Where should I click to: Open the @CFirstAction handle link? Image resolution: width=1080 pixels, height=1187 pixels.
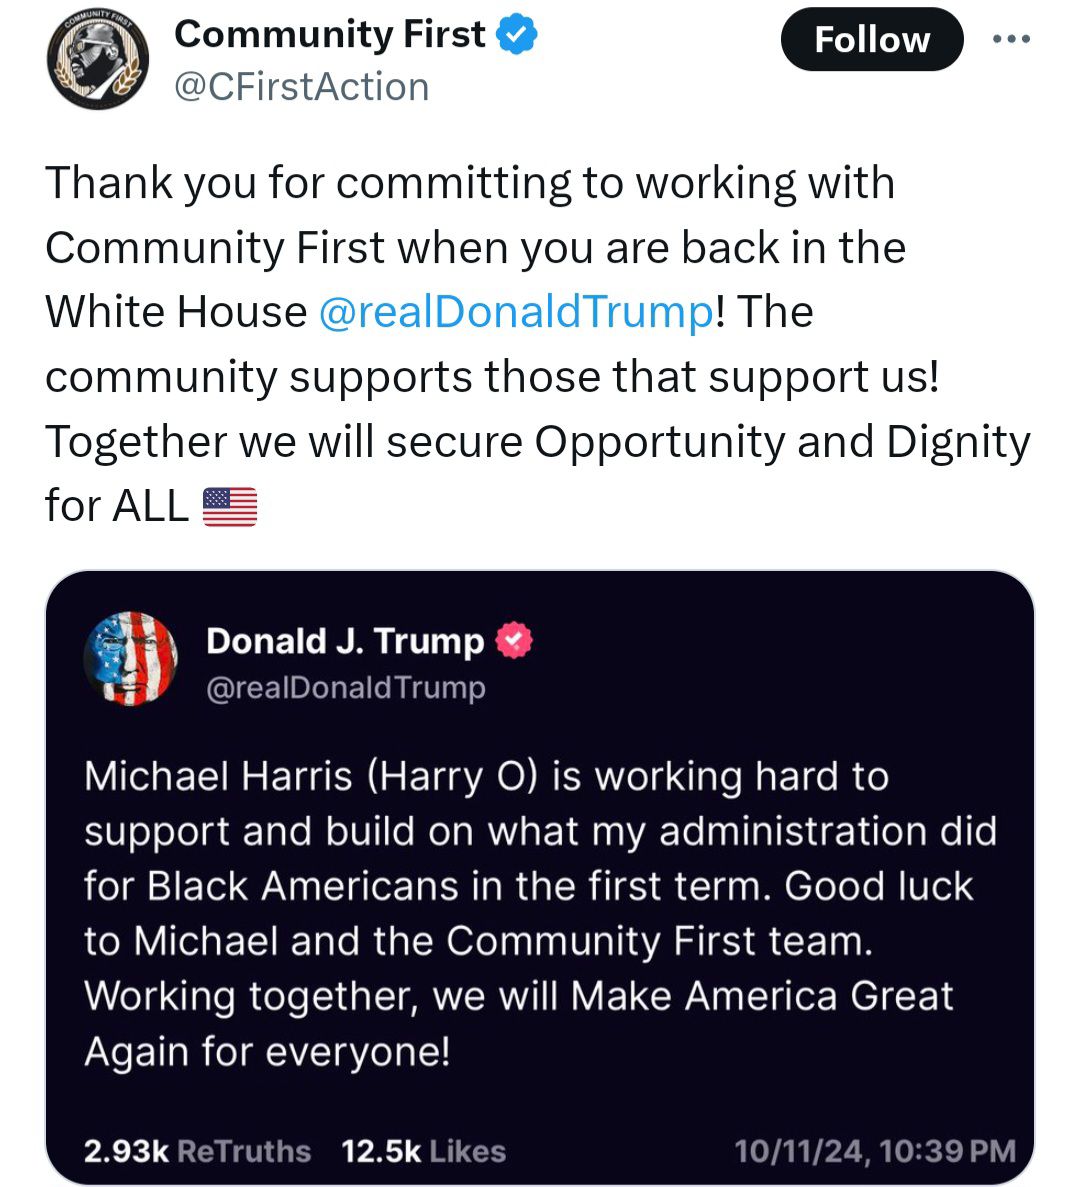point(301,87)
